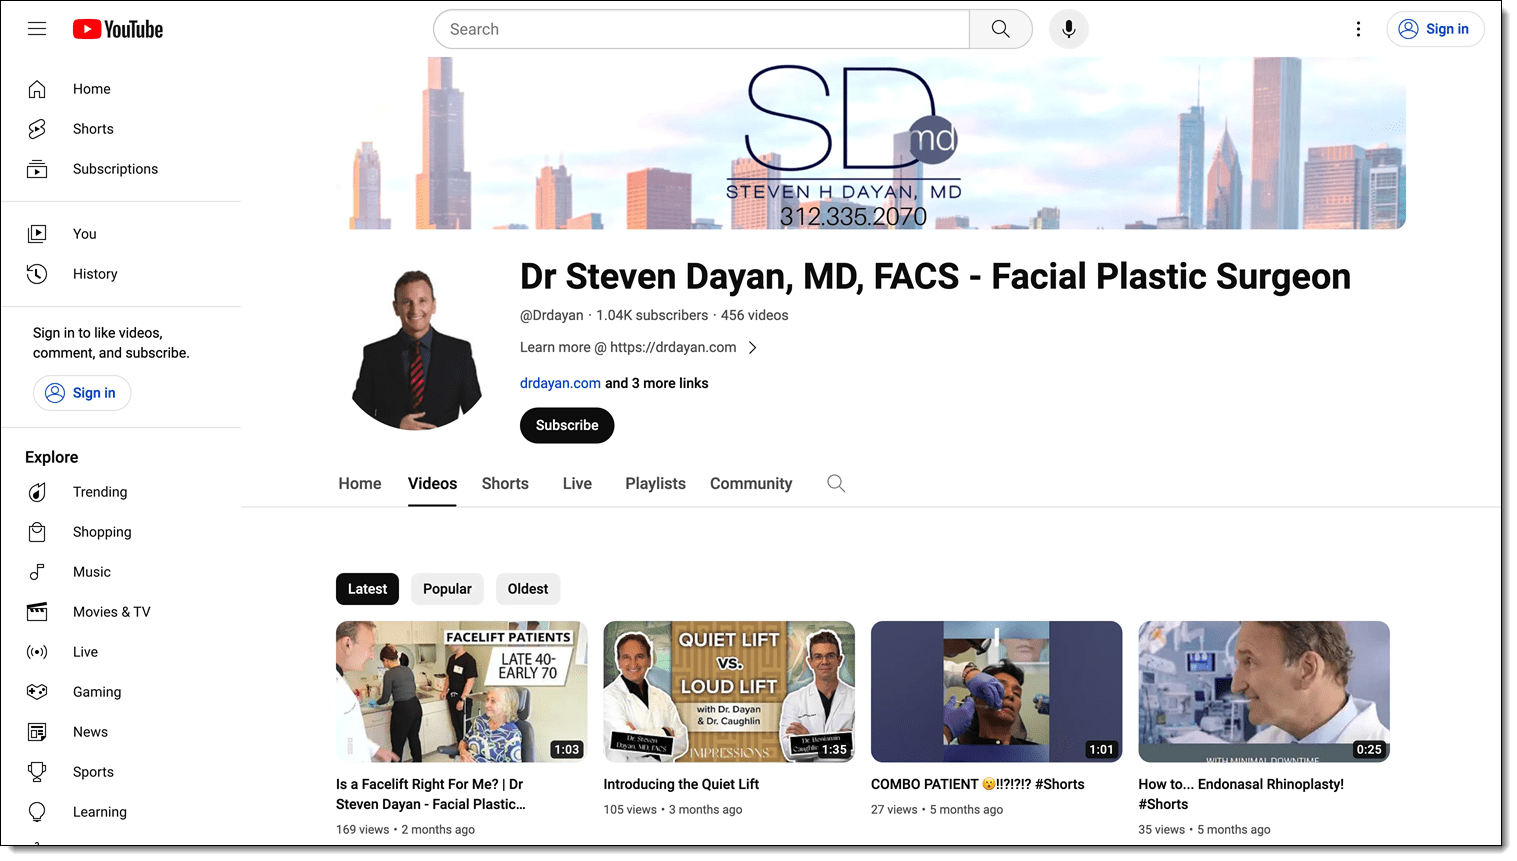Expand 'and 3 more links'

(656, 383)
